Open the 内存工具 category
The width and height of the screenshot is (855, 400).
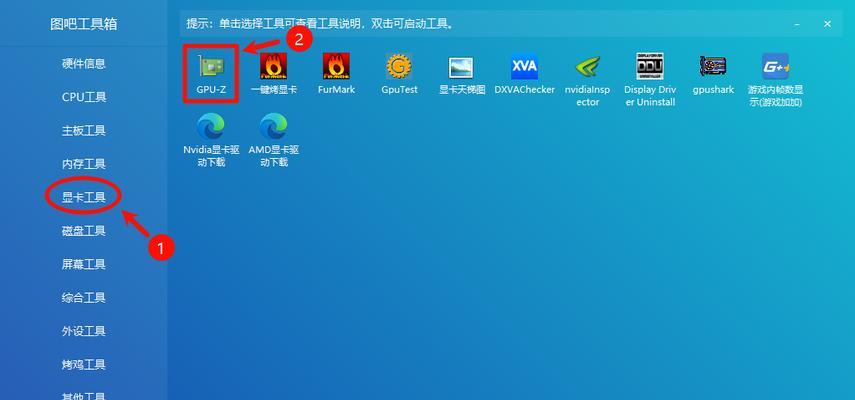[83, 164]
